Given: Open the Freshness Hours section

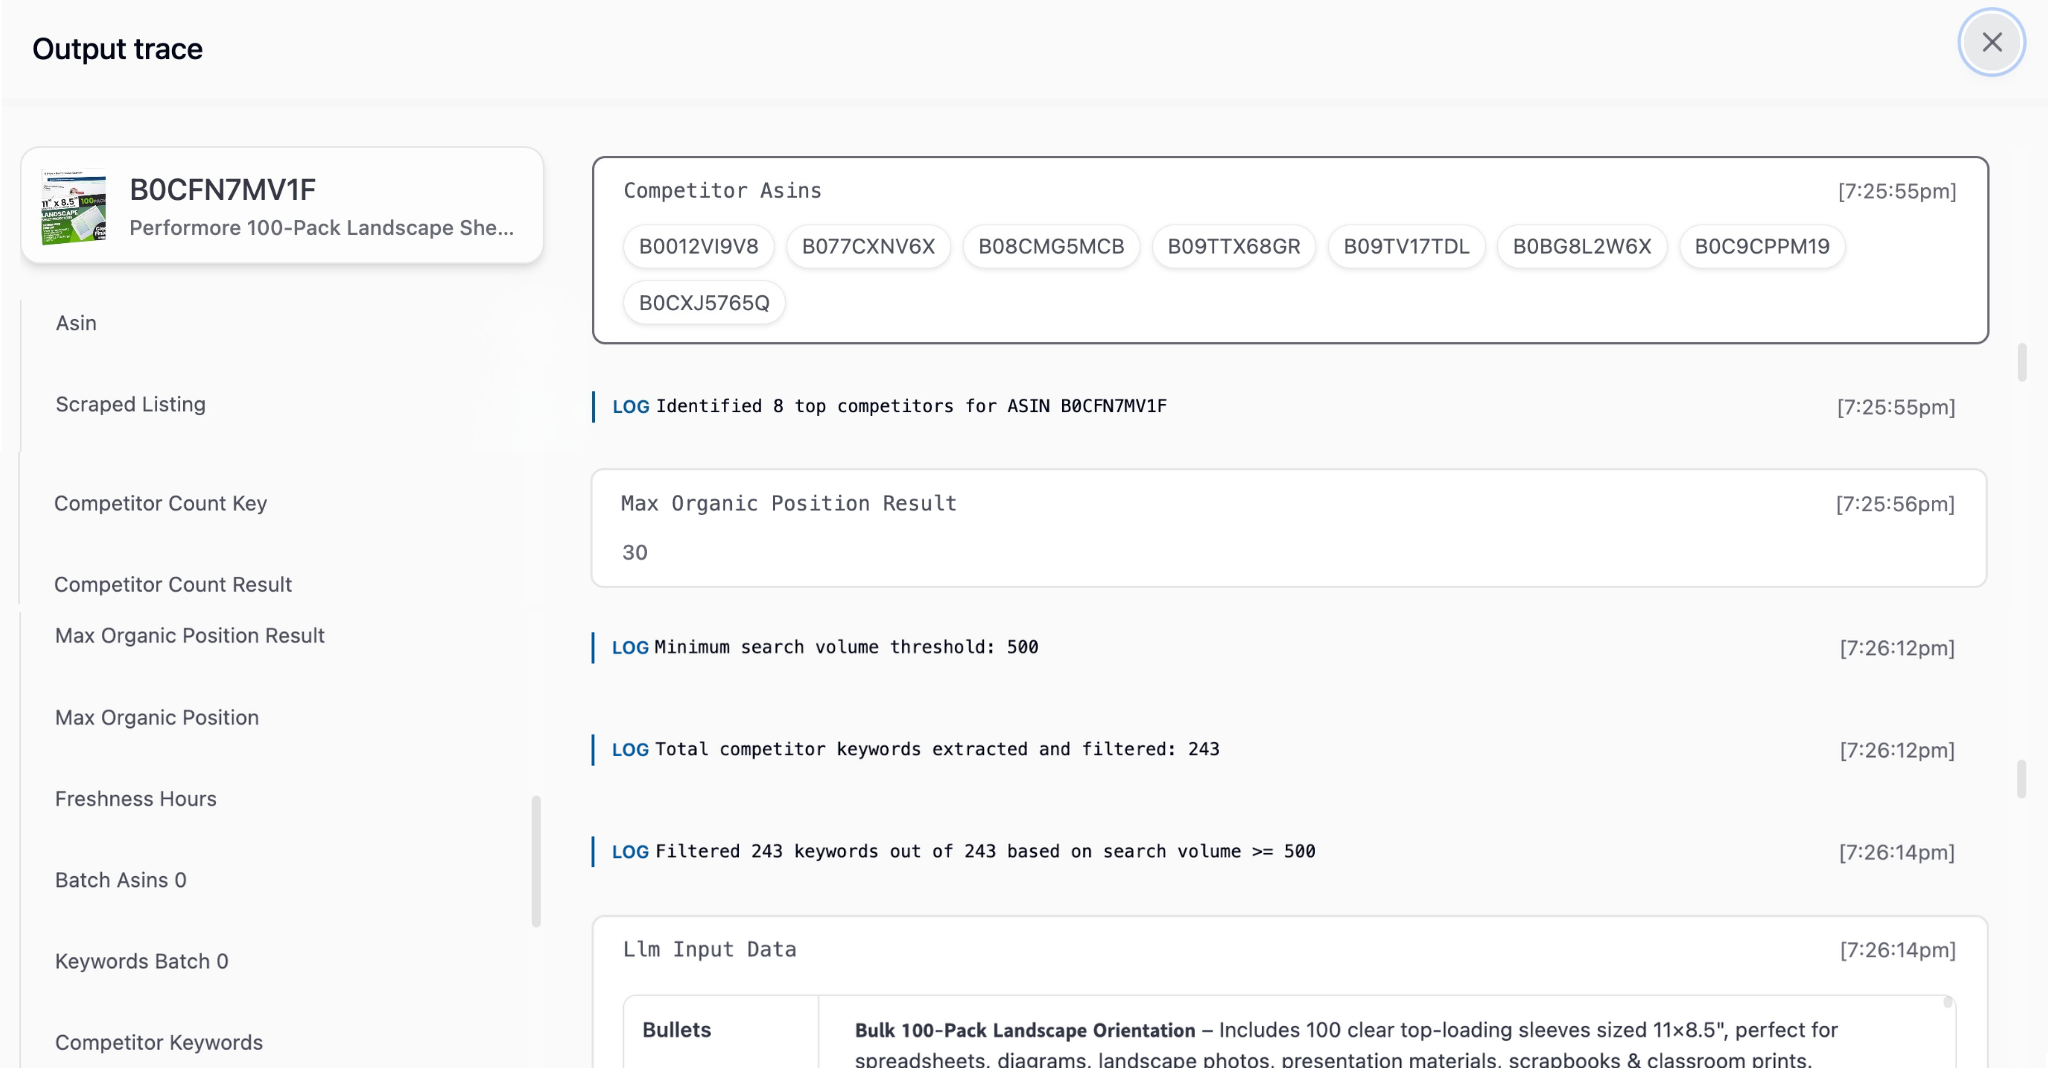Looking at the screenshot, I should click(135, 798).
